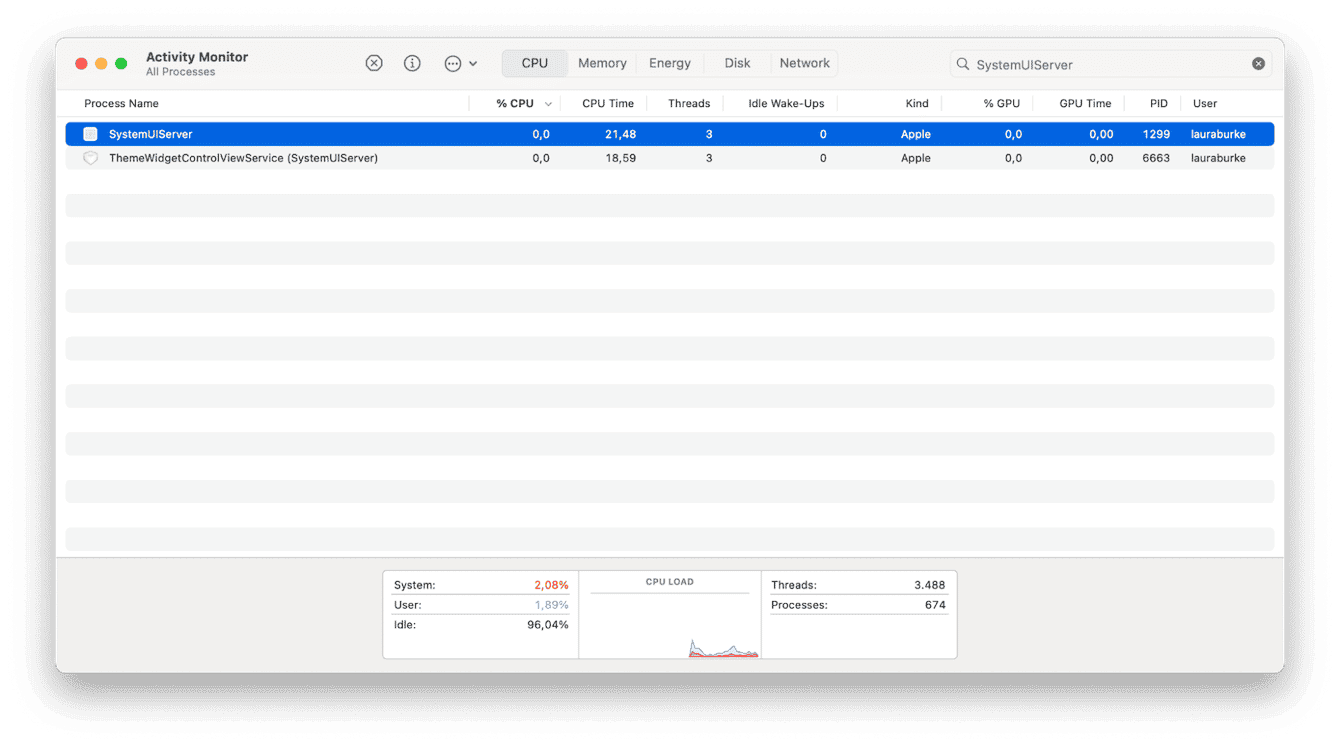The width and height of the screenshot is (1340, 747).
Task: Clear the search field with the X icon
Action: click(1258, 62)
